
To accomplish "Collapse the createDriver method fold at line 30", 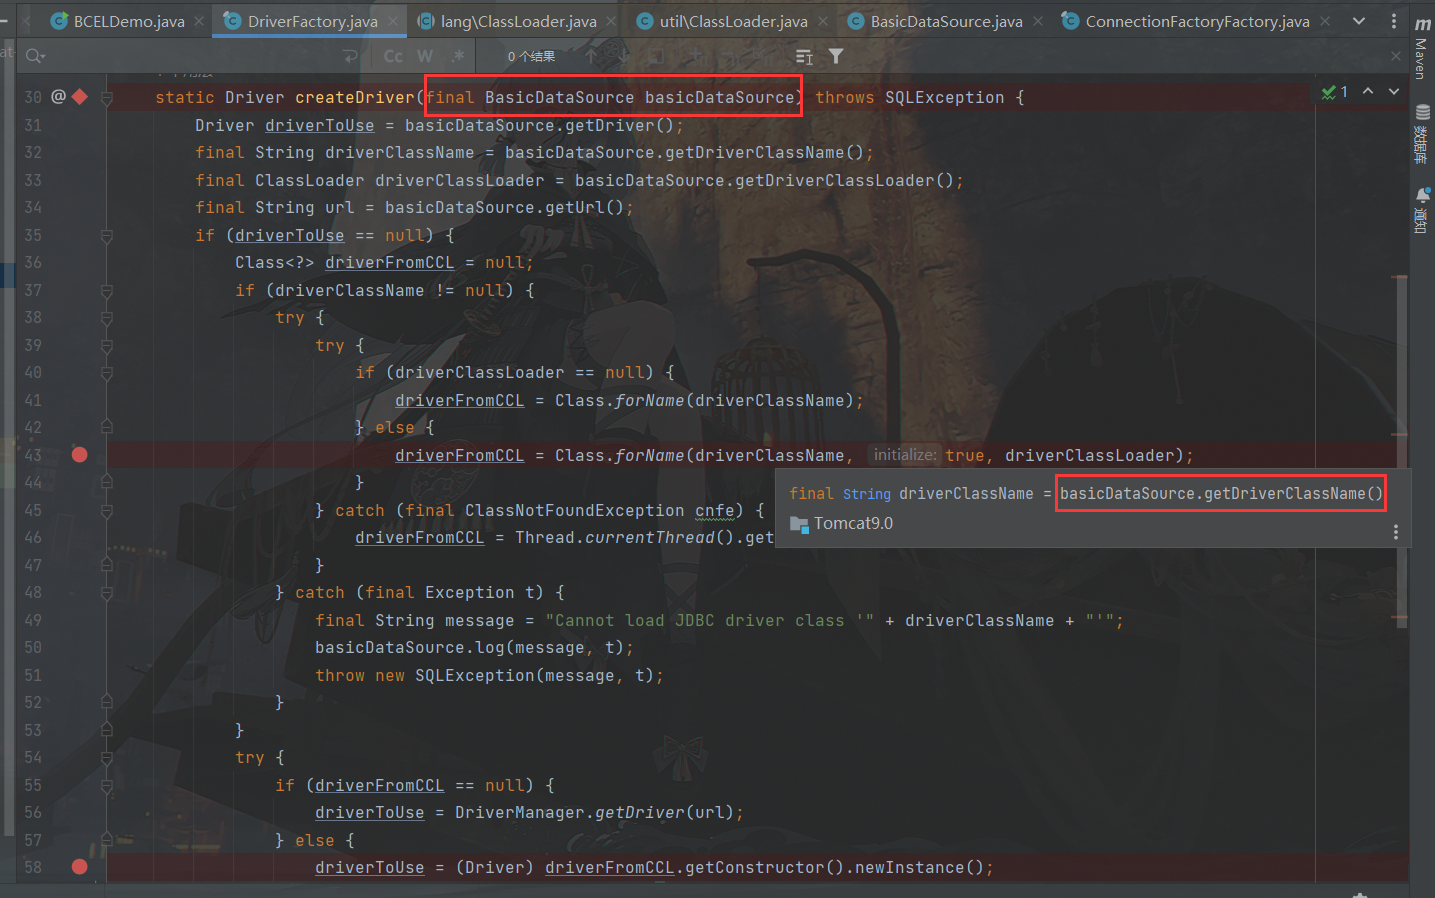I will coord(107,98).
